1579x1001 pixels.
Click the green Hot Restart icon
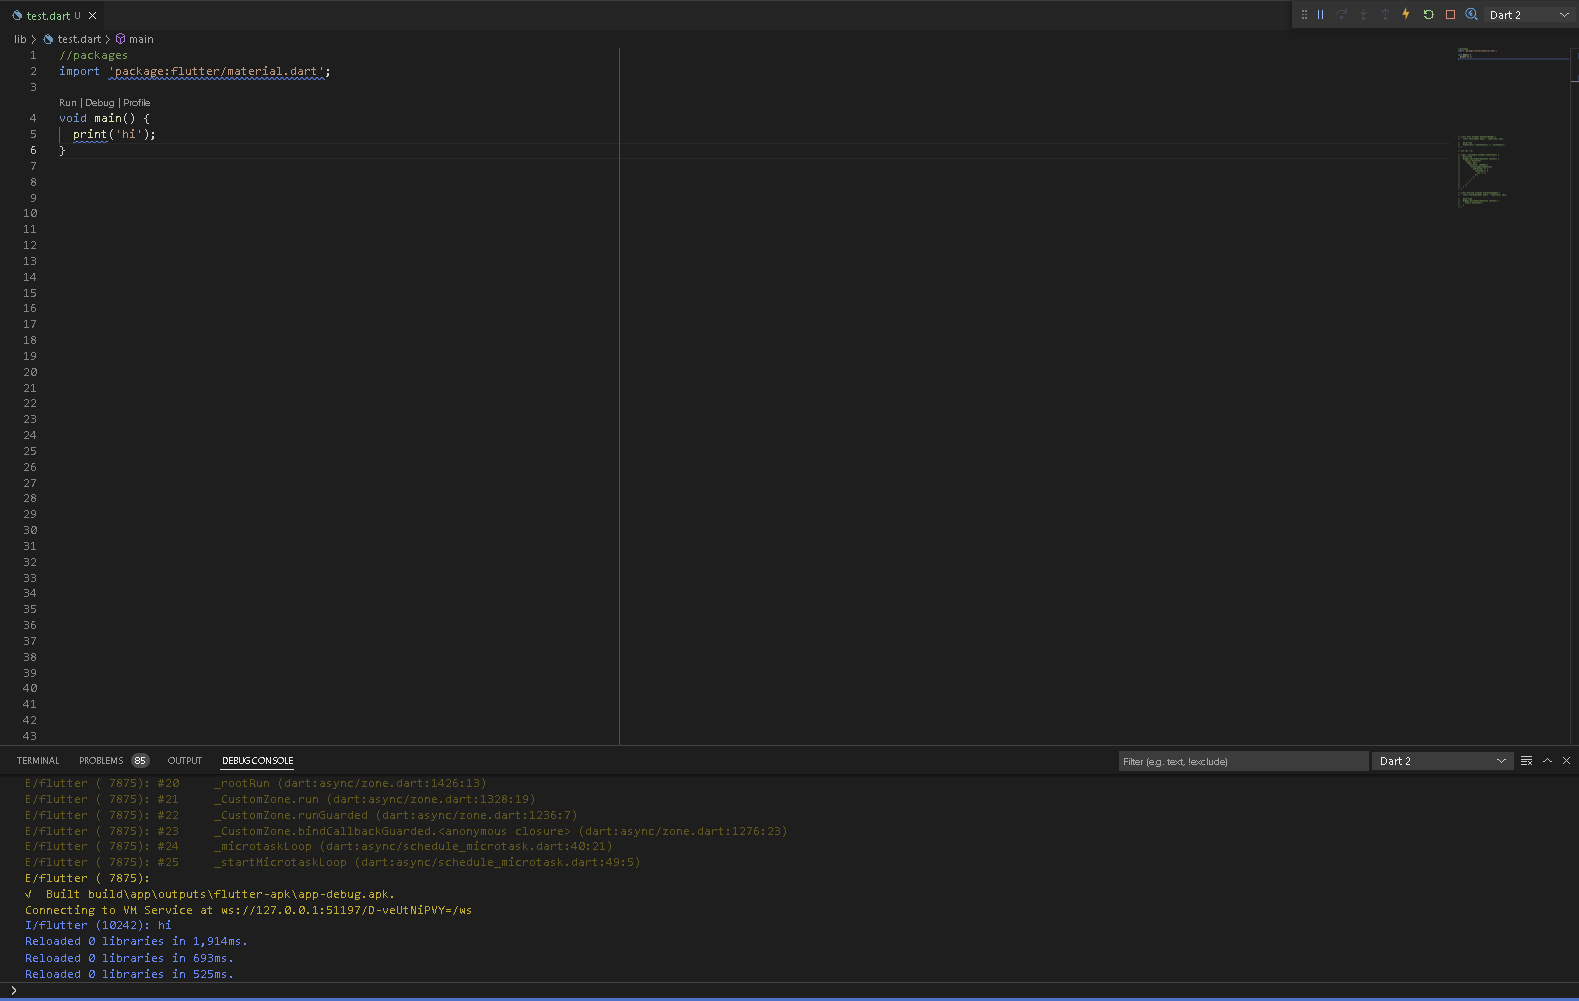tap(1428, 15)
